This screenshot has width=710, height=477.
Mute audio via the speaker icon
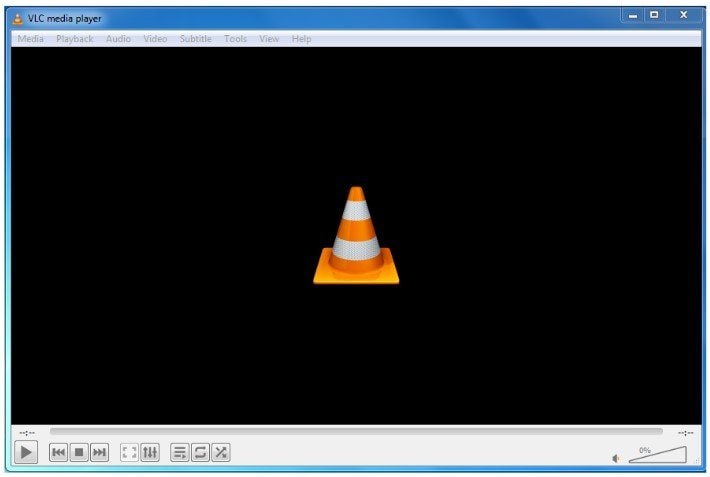click(616, 458)
